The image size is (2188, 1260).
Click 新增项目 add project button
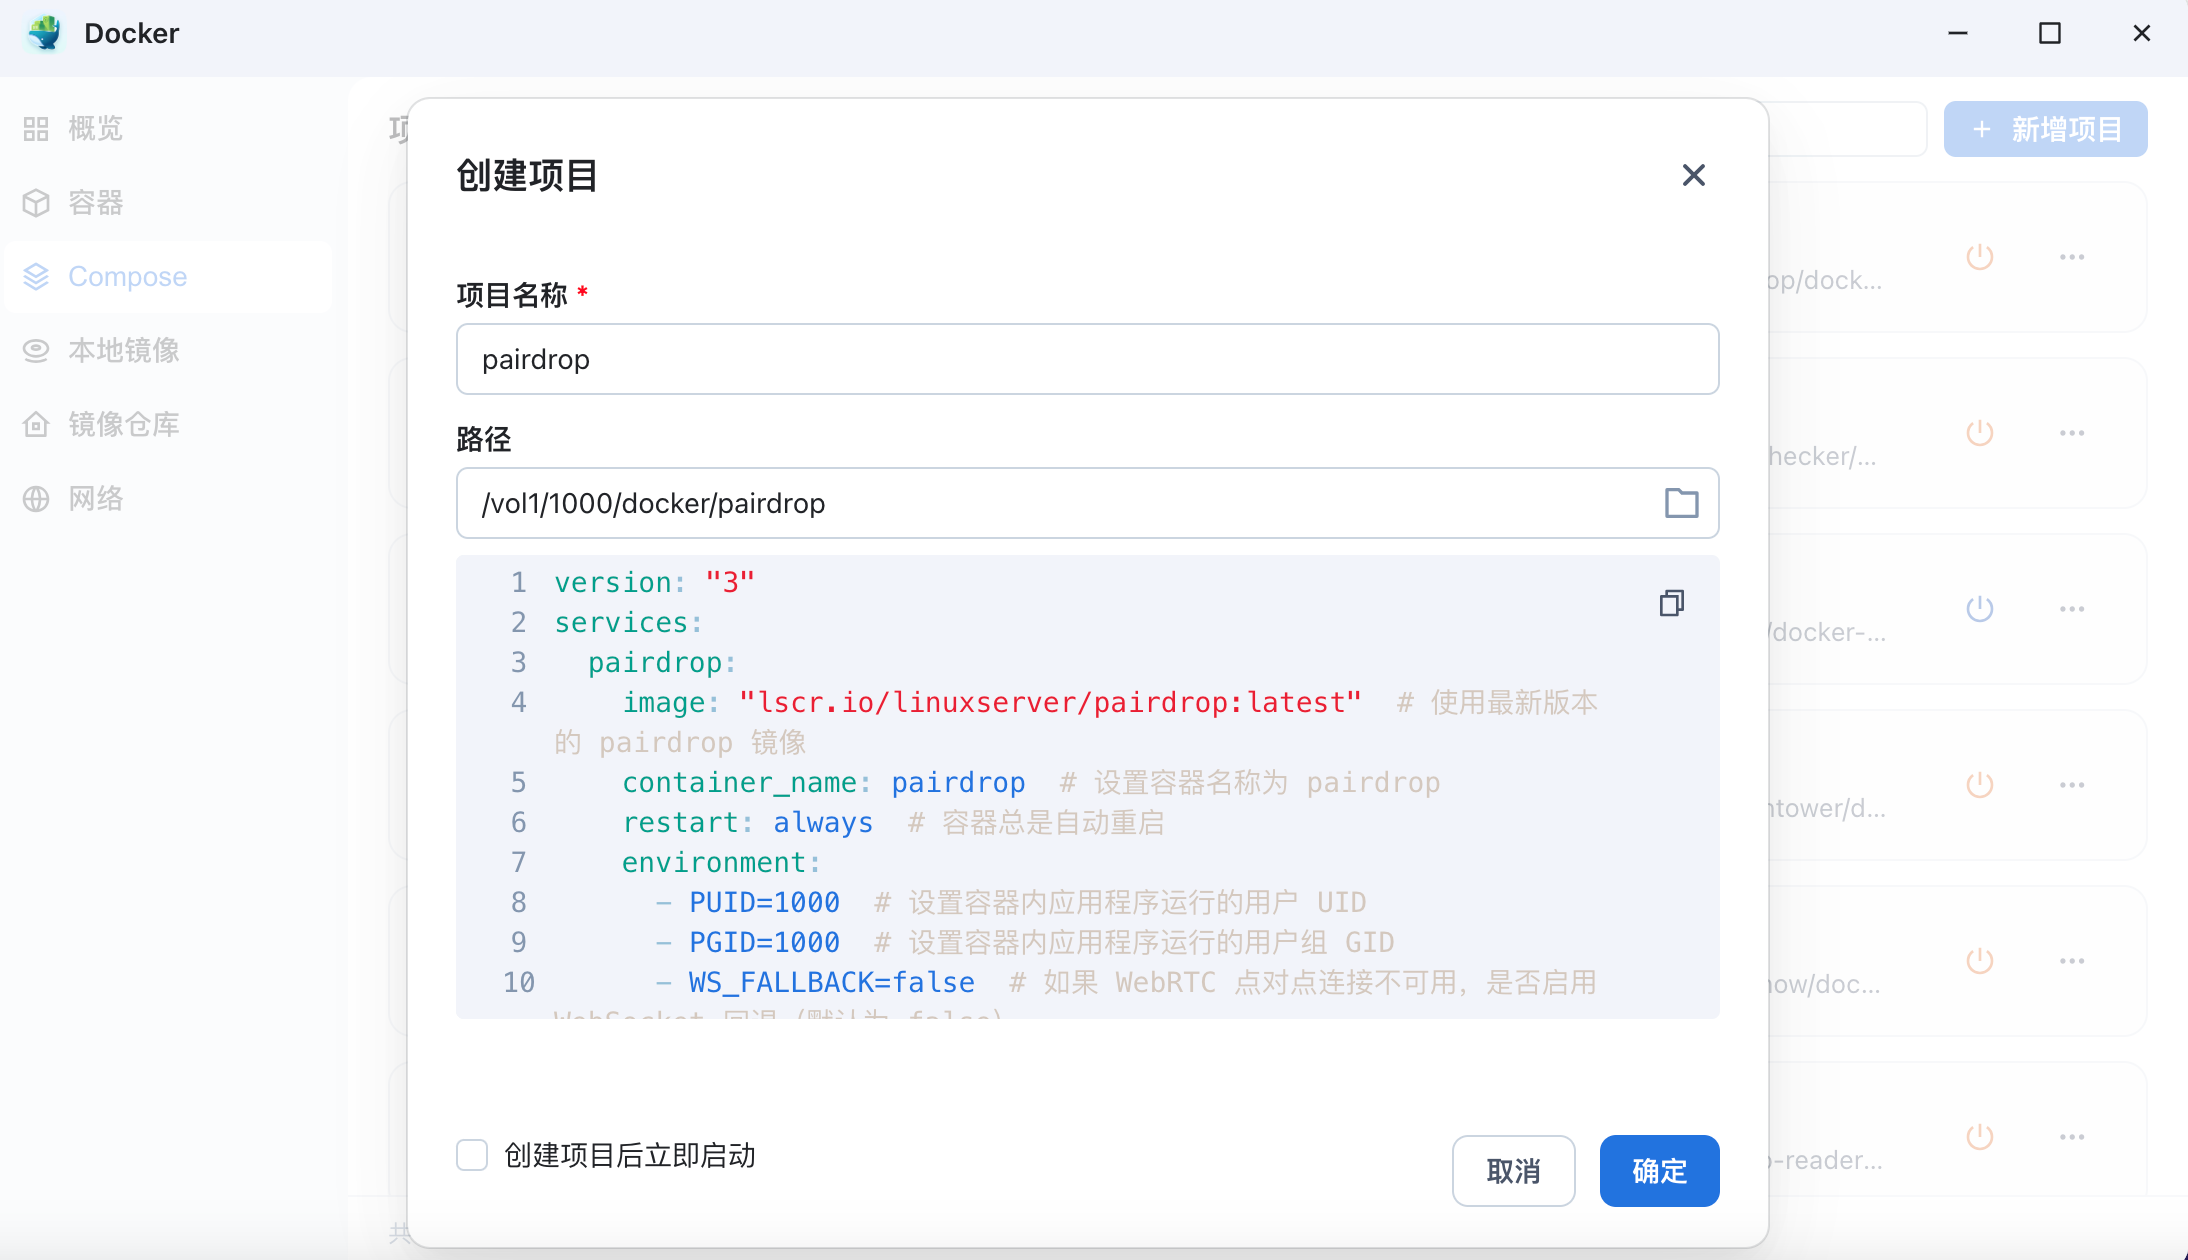click(x=2045, y=129)
